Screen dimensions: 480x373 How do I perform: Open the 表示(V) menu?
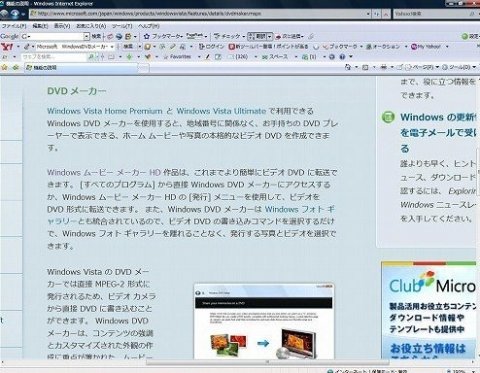[62, 26]
